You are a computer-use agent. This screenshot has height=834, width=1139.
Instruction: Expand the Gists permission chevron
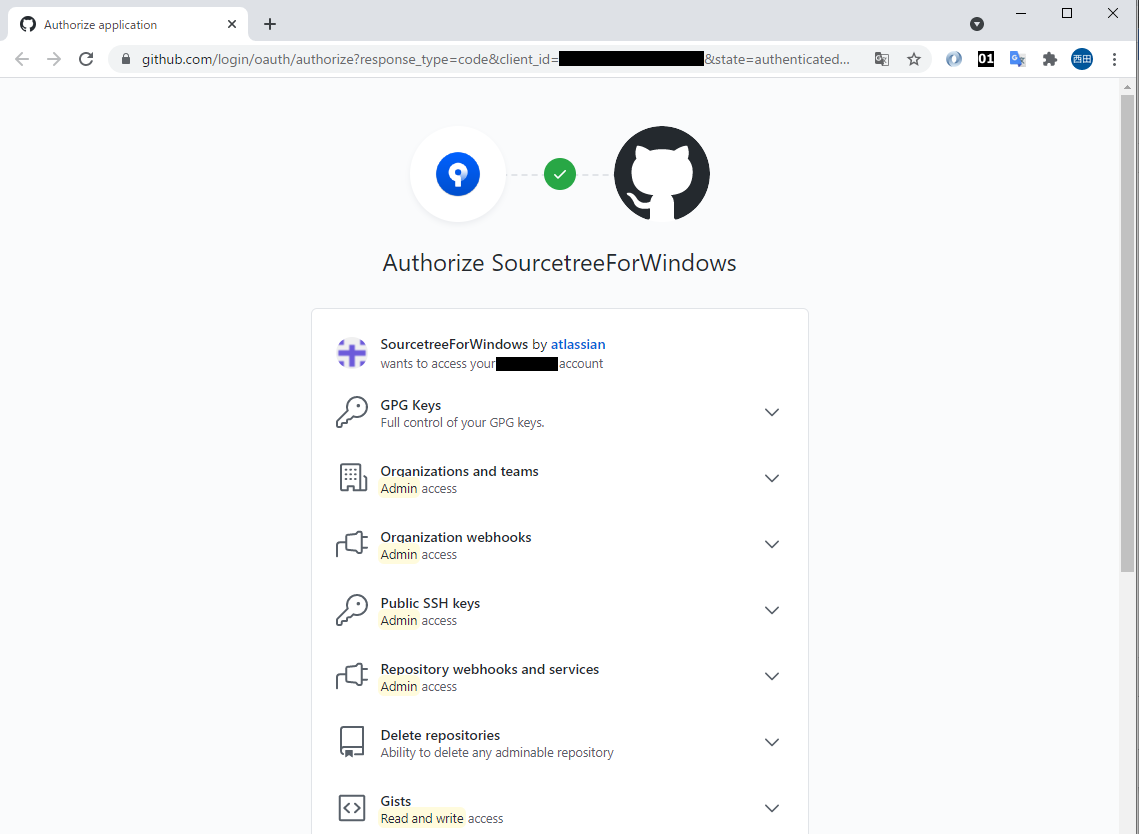point(771,808)
